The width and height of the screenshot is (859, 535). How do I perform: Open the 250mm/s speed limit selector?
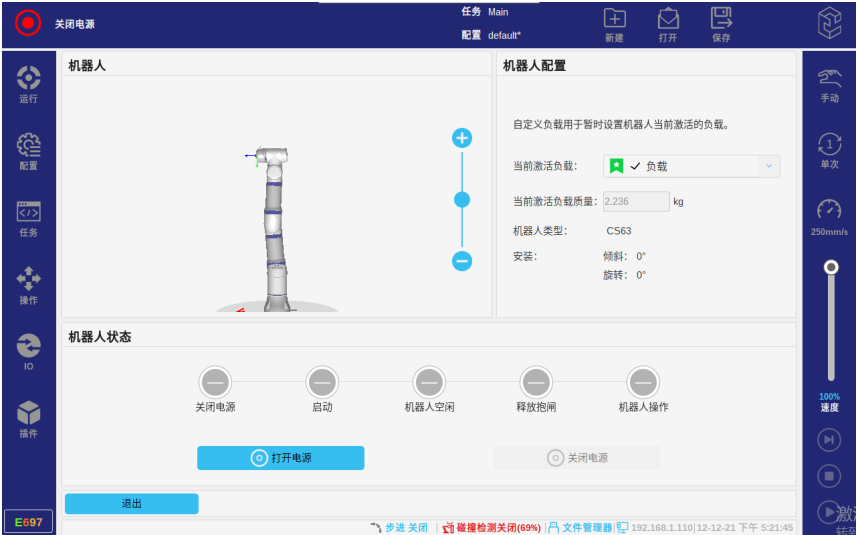click(829, 217)
